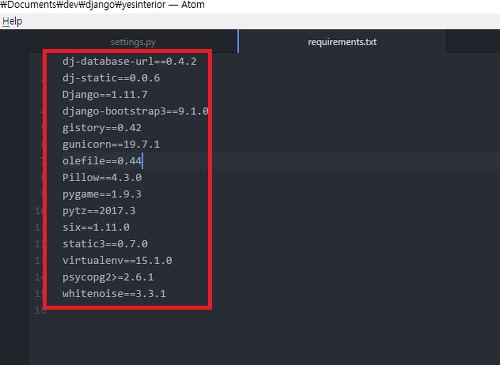
Task: Click the line Django==1.11.7
Action: tap(105, 95)
